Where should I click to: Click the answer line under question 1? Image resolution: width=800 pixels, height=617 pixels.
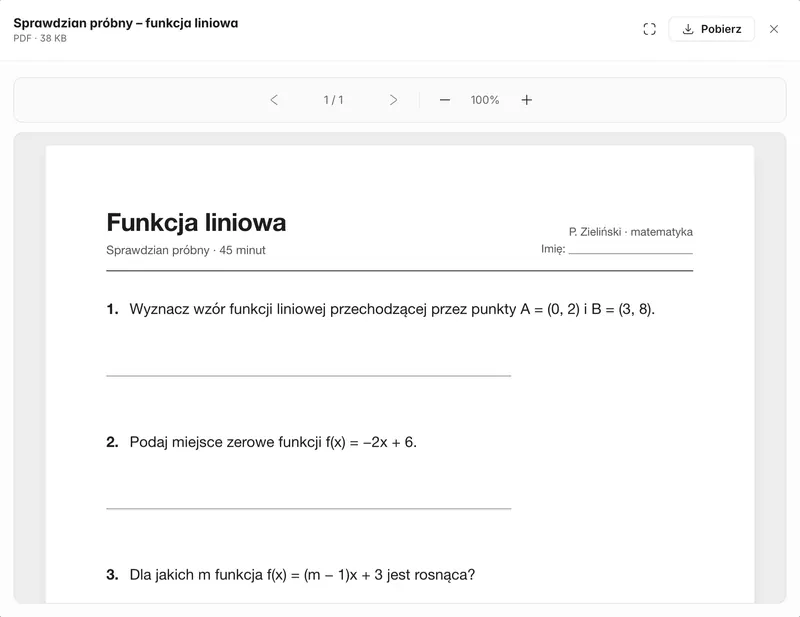309,376
